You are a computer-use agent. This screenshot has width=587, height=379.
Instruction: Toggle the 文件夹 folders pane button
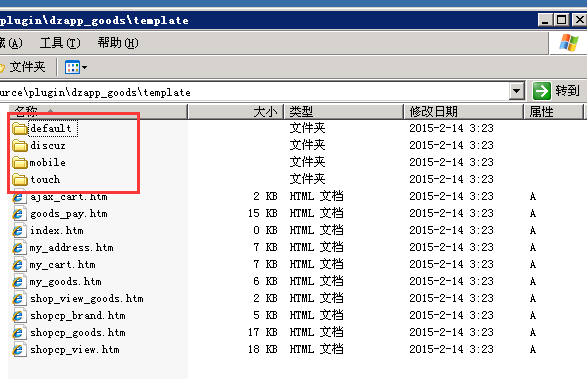click(x=23, y=67)
